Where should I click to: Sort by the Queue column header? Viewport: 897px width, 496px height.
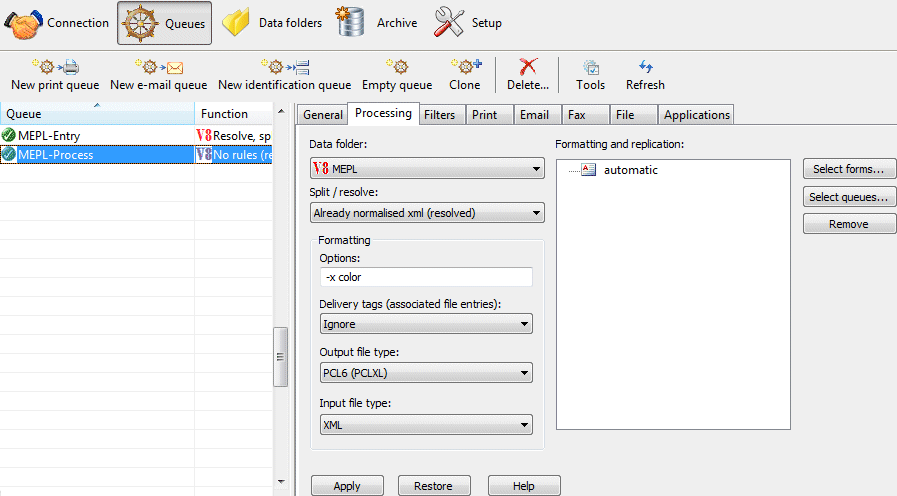pos(97,114)
